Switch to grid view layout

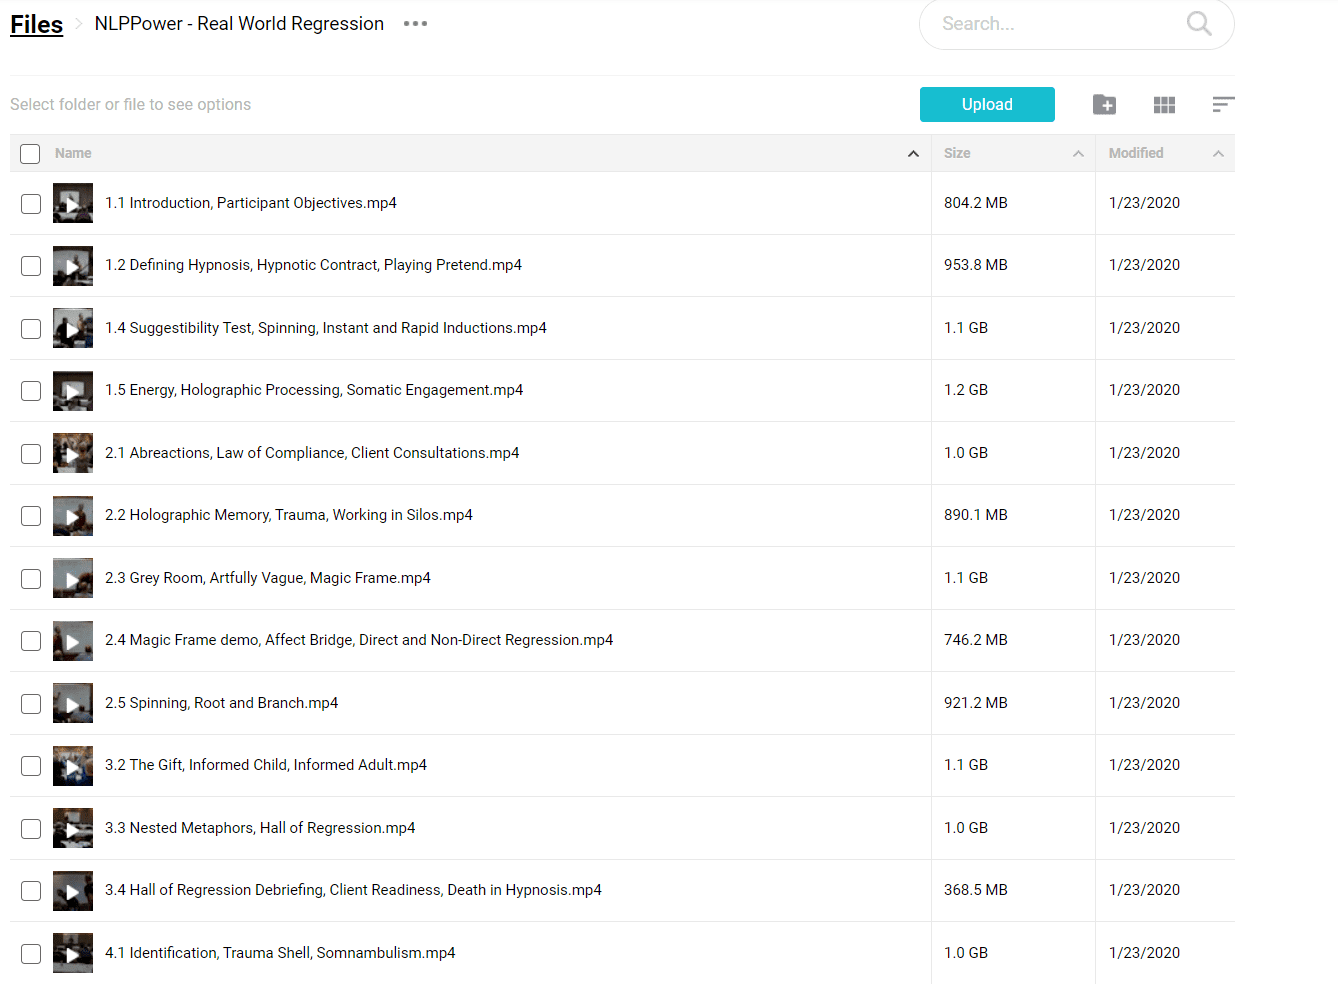(1164, 104)
